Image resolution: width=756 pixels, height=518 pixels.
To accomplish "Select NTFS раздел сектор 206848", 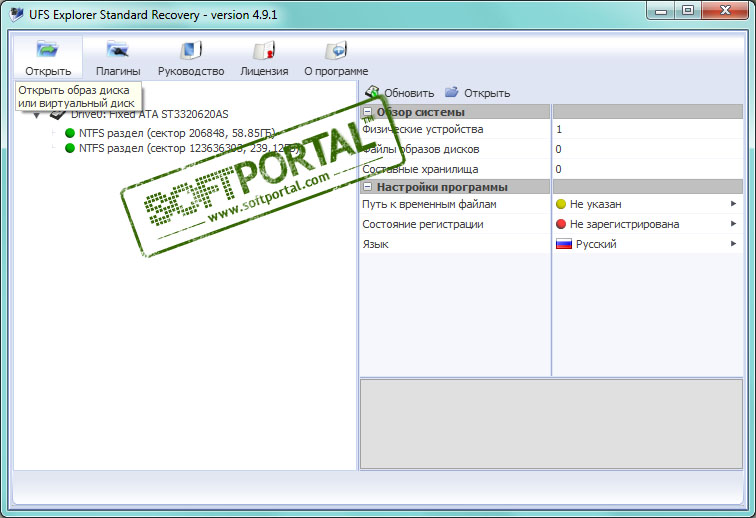I will pyautogui.click(x=177, y=133).
